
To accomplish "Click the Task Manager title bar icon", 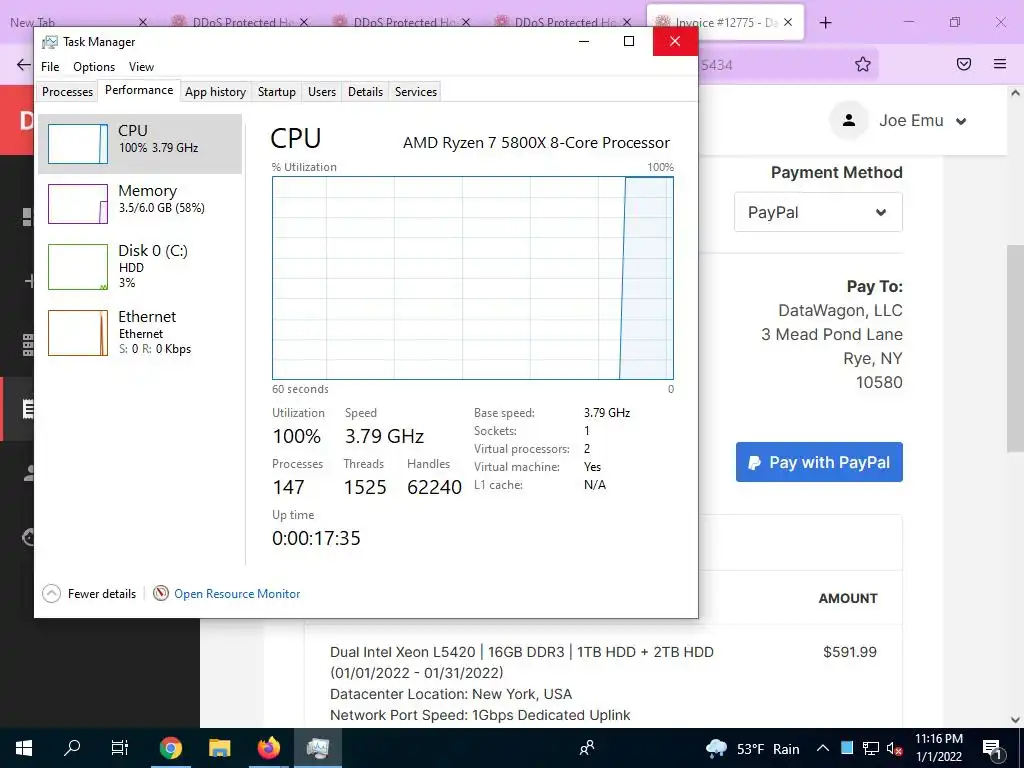I will (50, 42).
